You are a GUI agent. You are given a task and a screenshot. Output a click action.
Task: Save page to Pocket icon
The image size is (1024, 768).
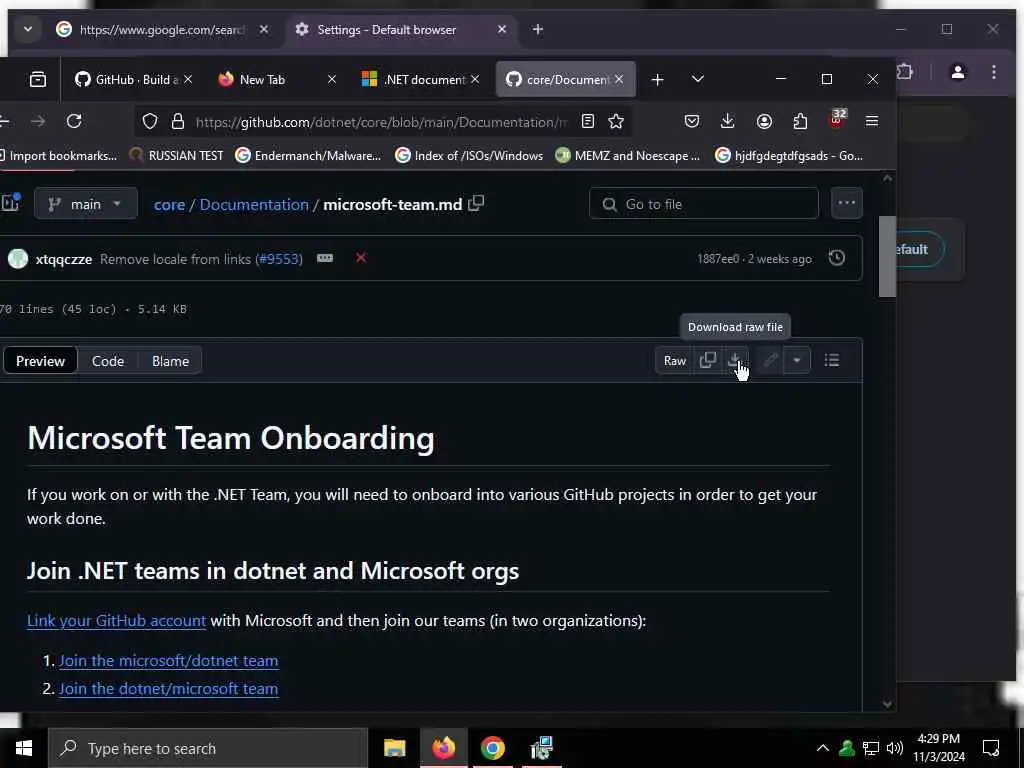[692, 121]
